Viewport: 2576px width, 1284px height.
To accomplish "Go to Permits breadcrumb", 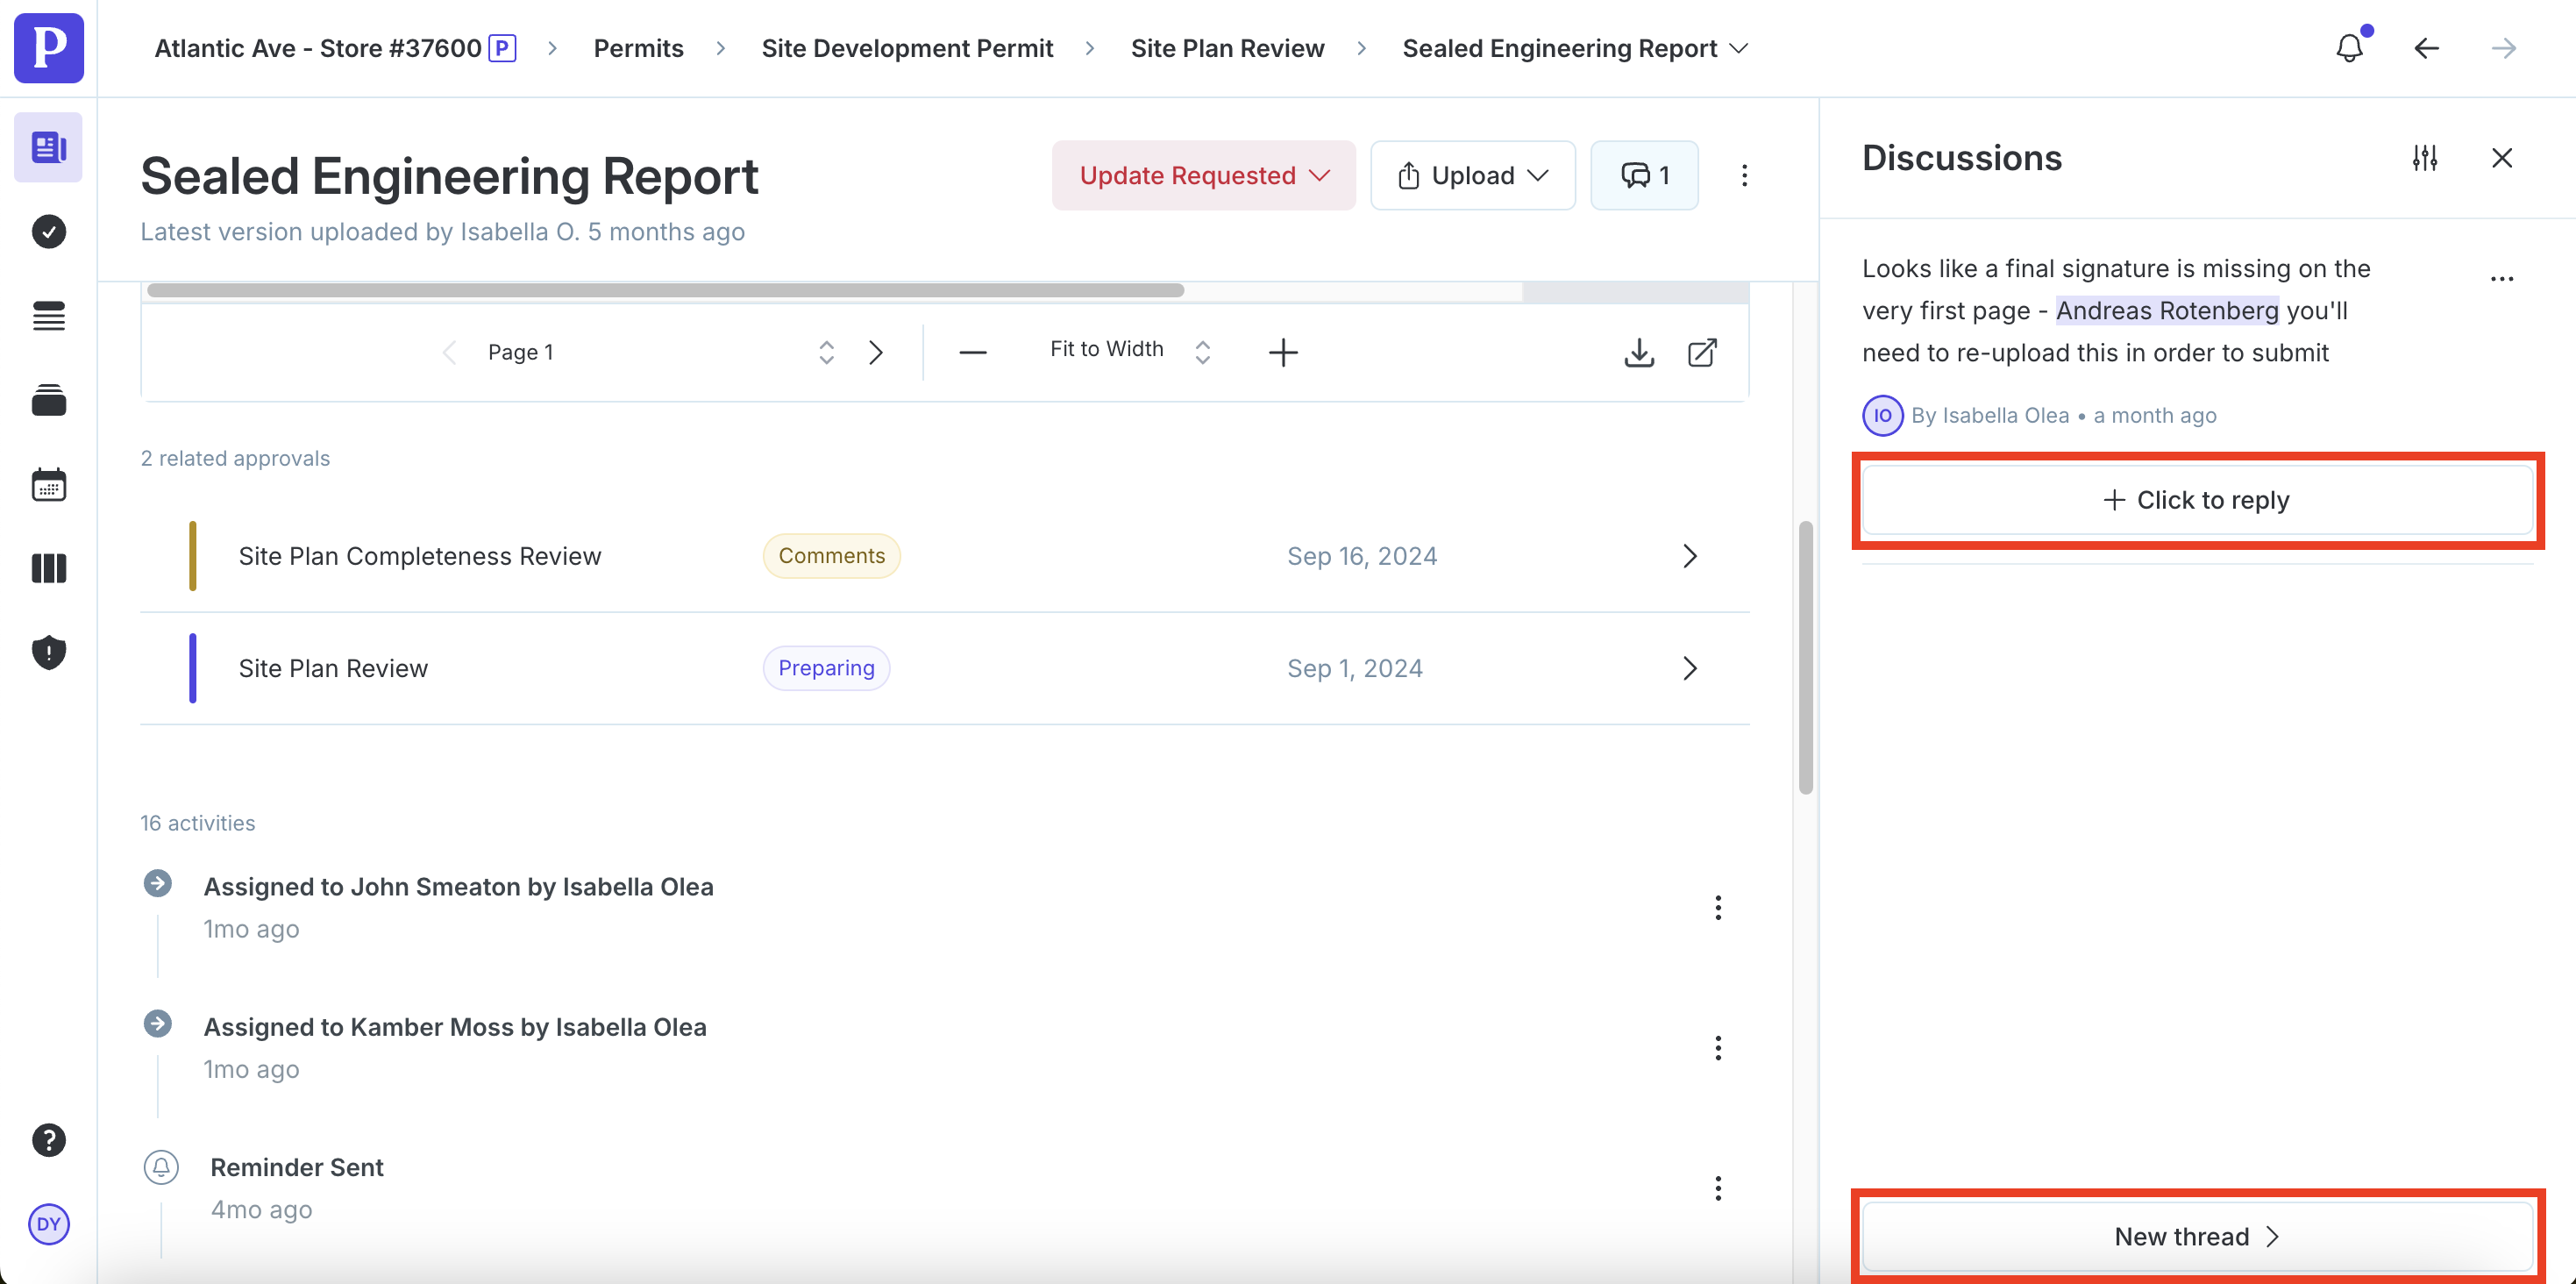I will (638, 48).
